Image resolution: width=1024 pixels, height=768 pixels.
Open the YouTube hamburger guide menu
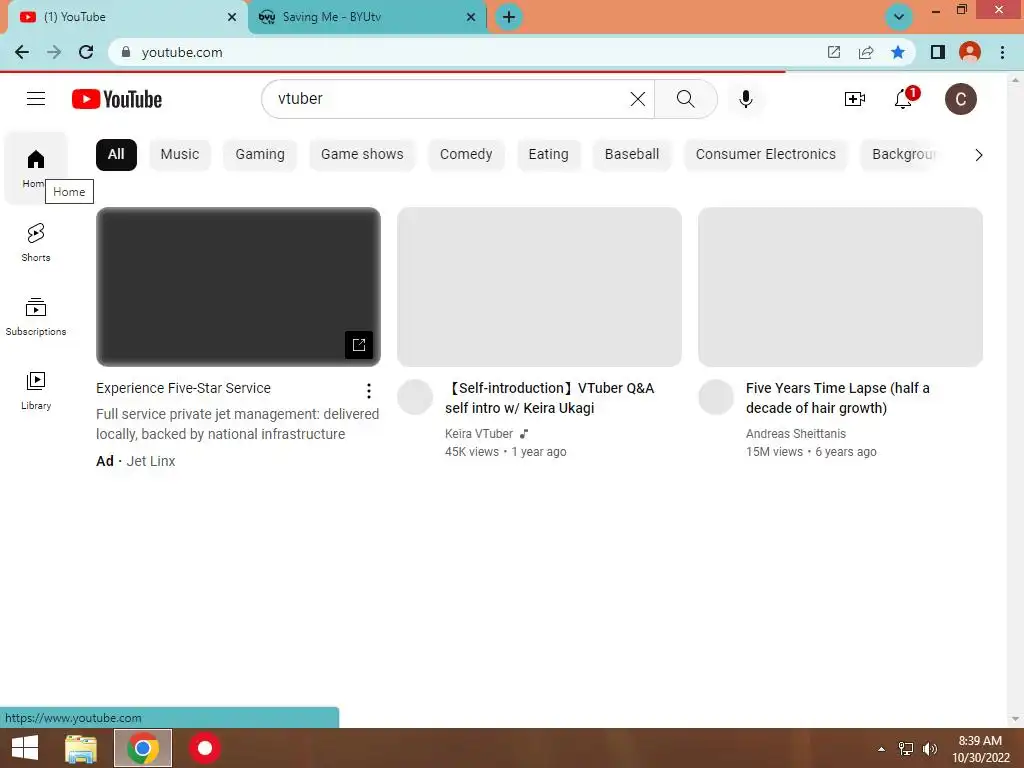point(36,99)
